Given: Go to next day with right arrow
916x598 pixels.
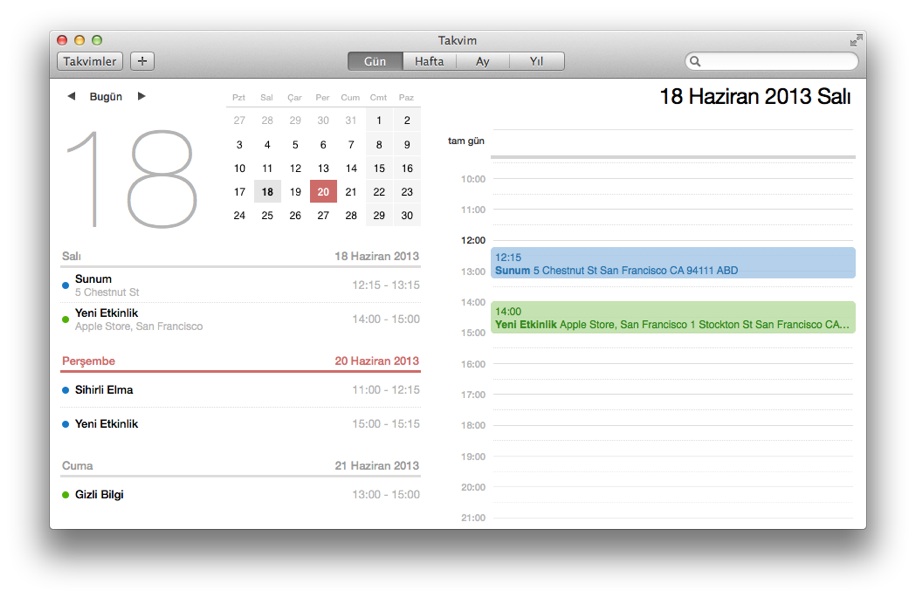Looking at the screenshot, I should 142,97.
